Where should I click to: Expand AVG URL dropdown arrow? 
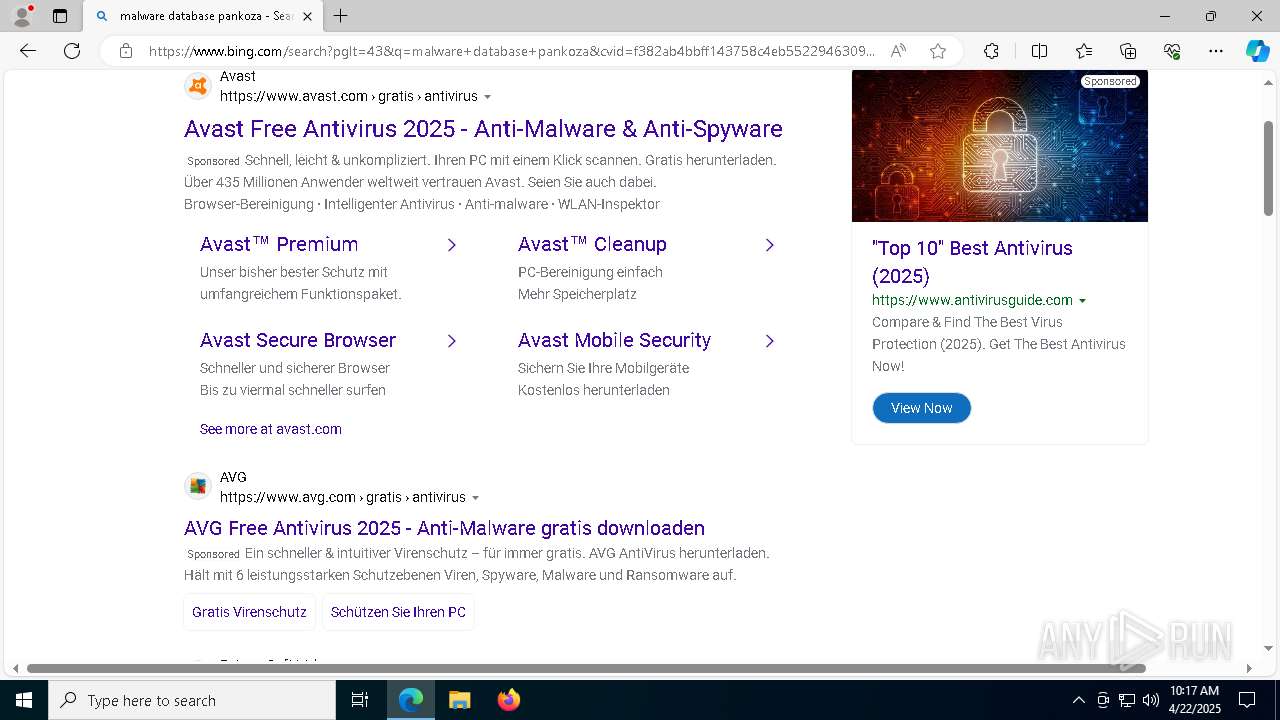tap(476, 498)
